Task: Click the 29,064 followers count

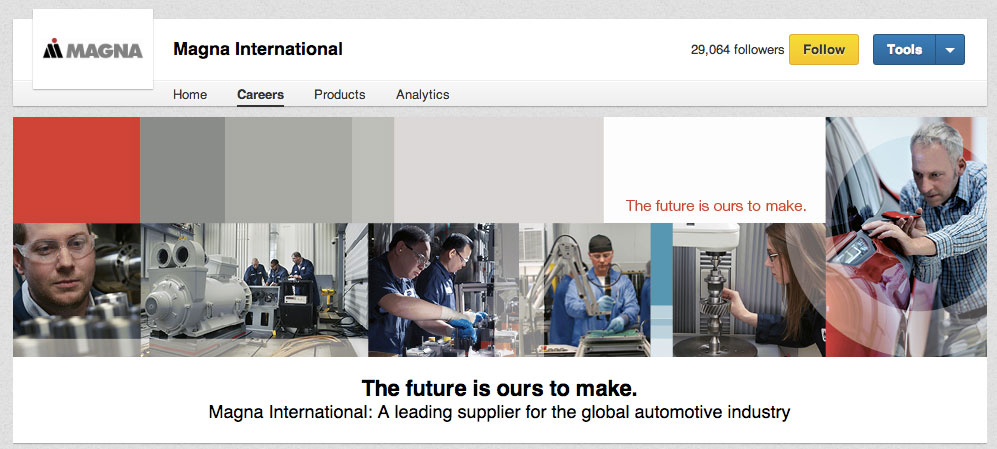Action: (x=737, y=49)
